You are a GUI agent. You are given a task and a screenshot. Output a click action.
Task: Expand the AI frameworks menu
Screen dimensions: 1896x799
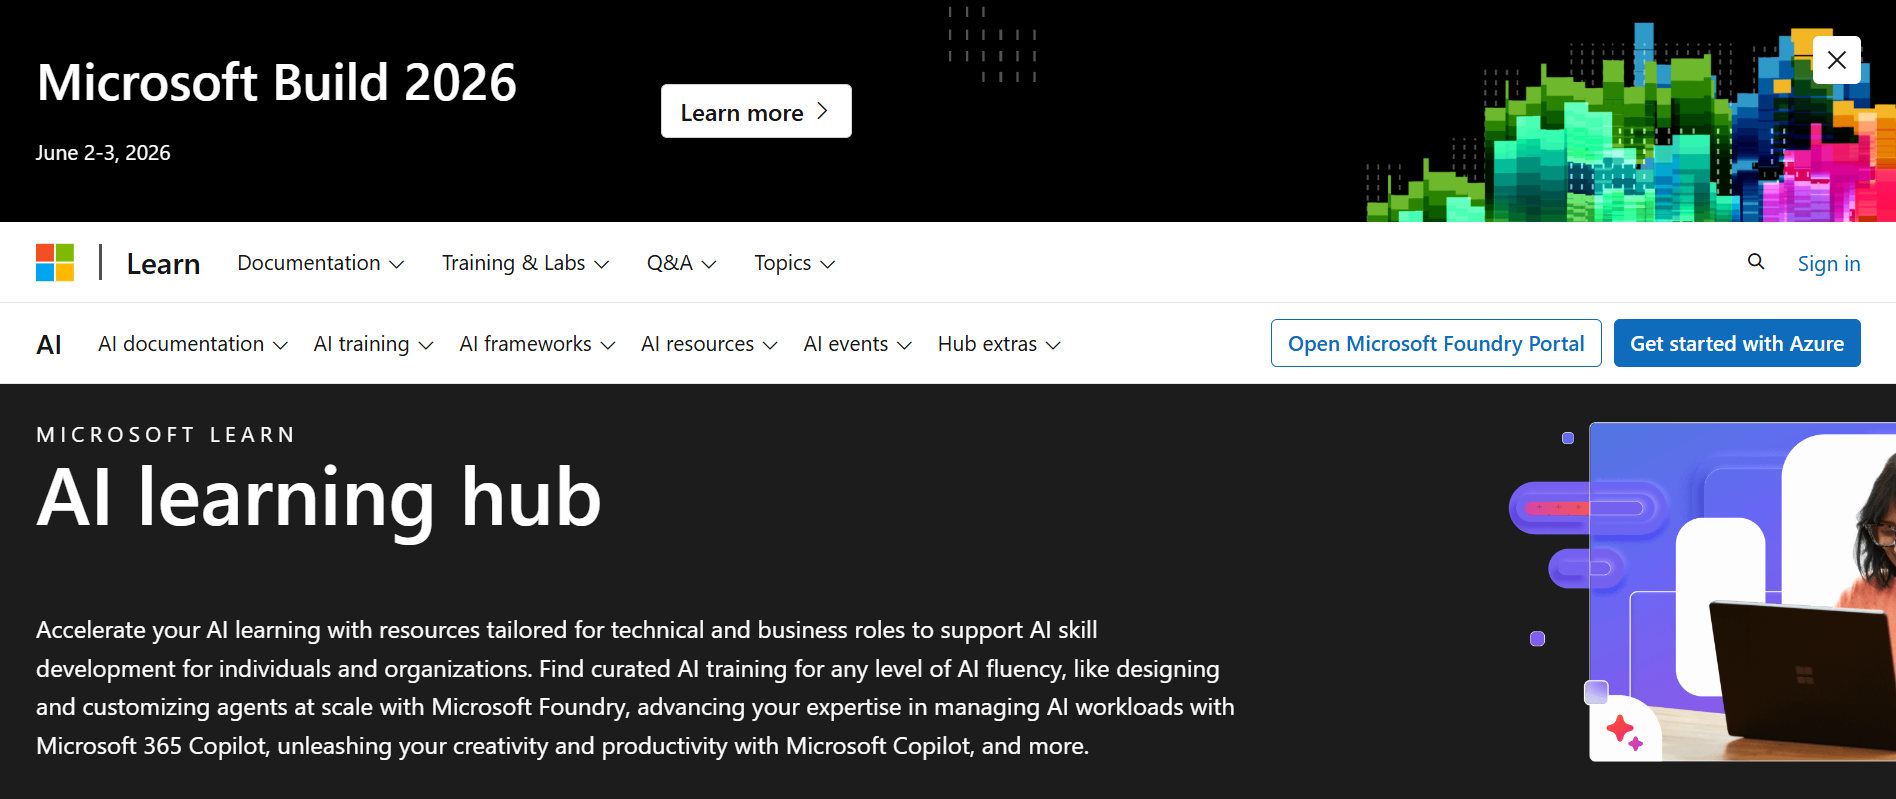pyautogui.click(x=536, y=343)
